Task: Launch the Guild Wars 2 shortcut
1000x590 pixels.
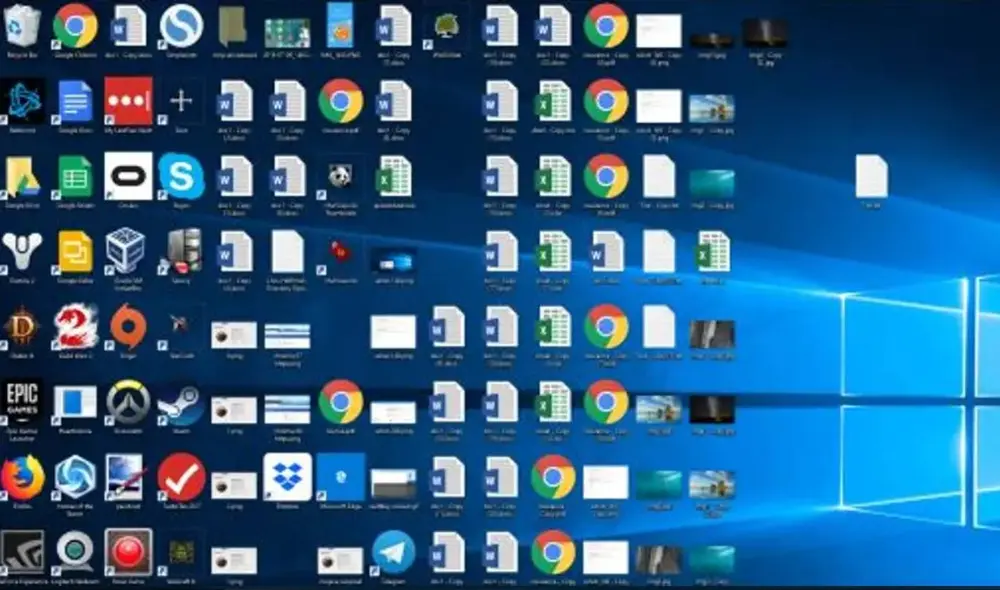Action: coord(75,327)
